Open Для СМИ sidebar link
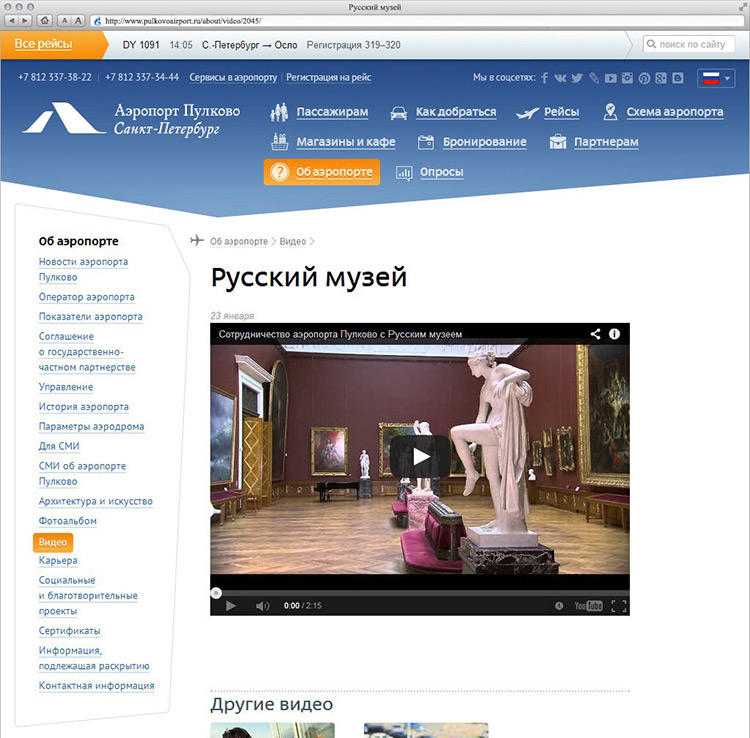The height and width of the screenshot is (738, 750). (x=59, y=446)
